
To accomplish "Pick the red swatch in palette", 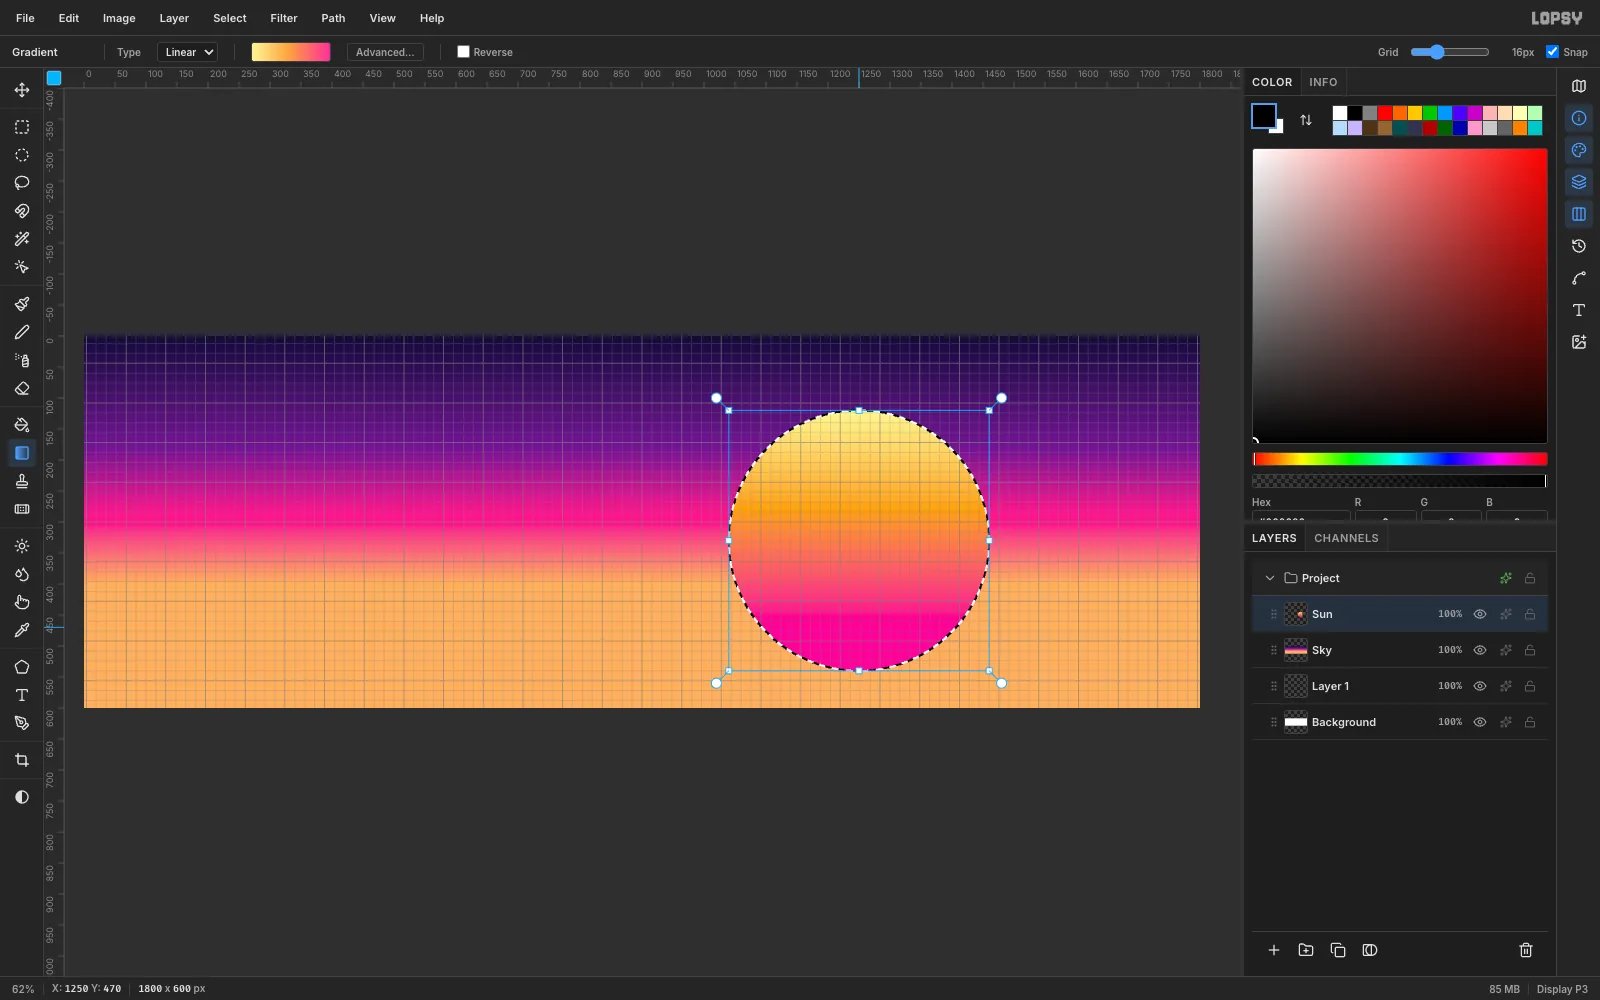I will 1385,113.
